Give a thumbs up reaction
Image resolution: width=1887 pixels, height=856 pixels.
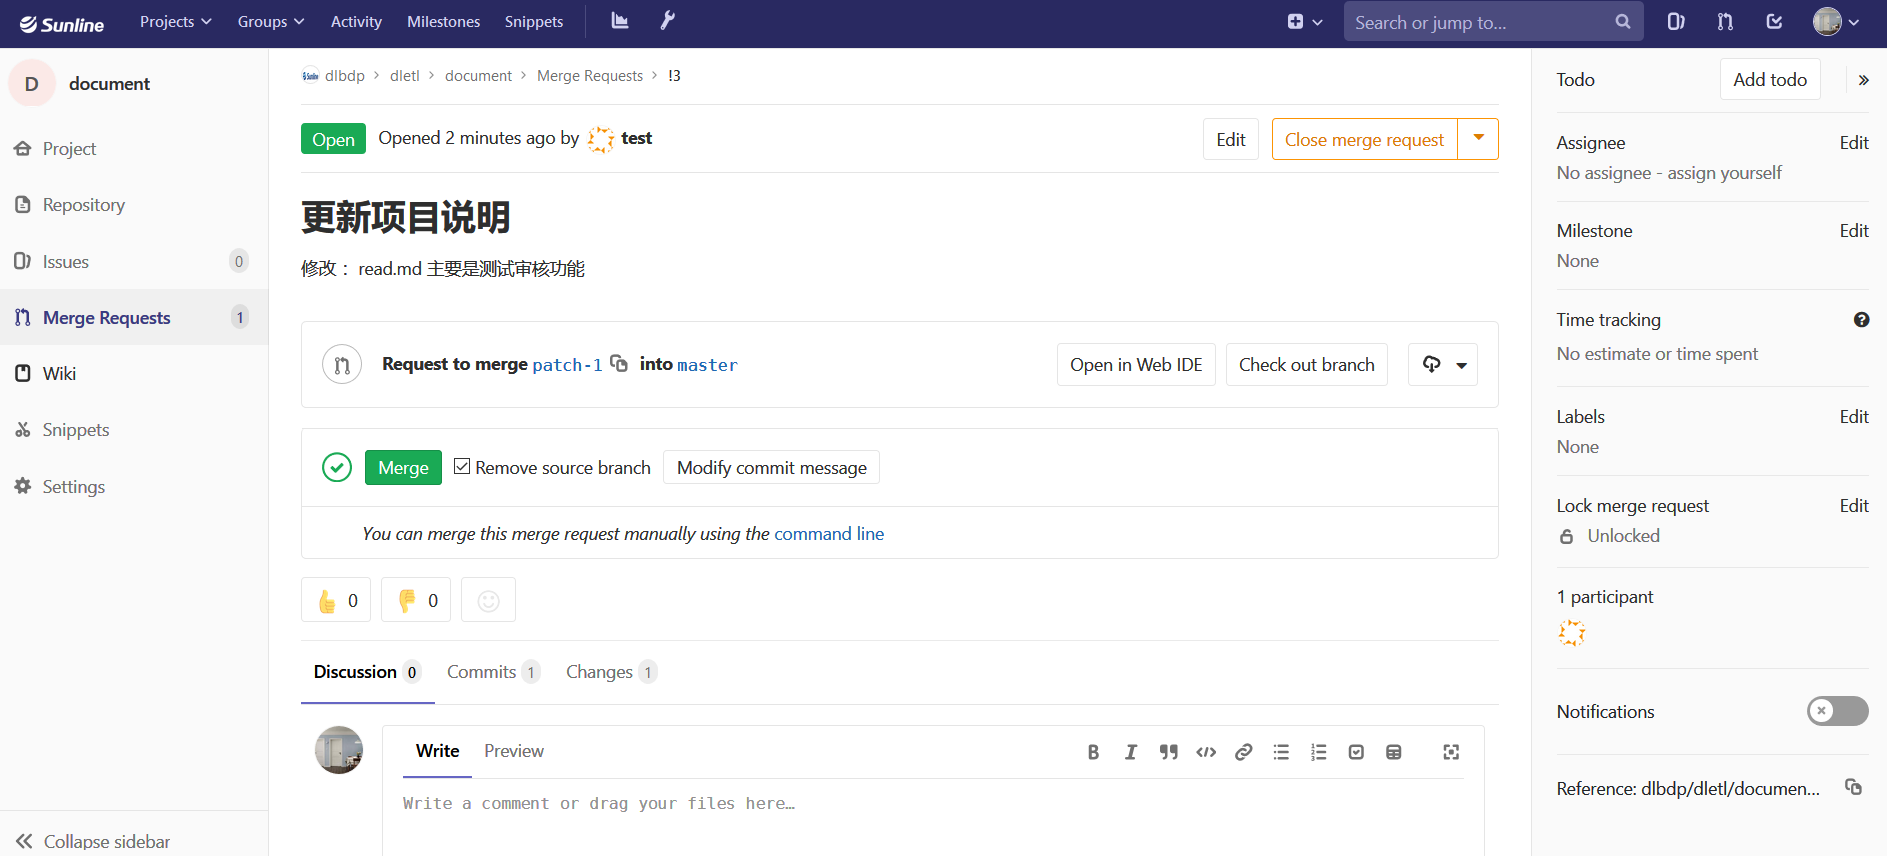tap(336, 600)
